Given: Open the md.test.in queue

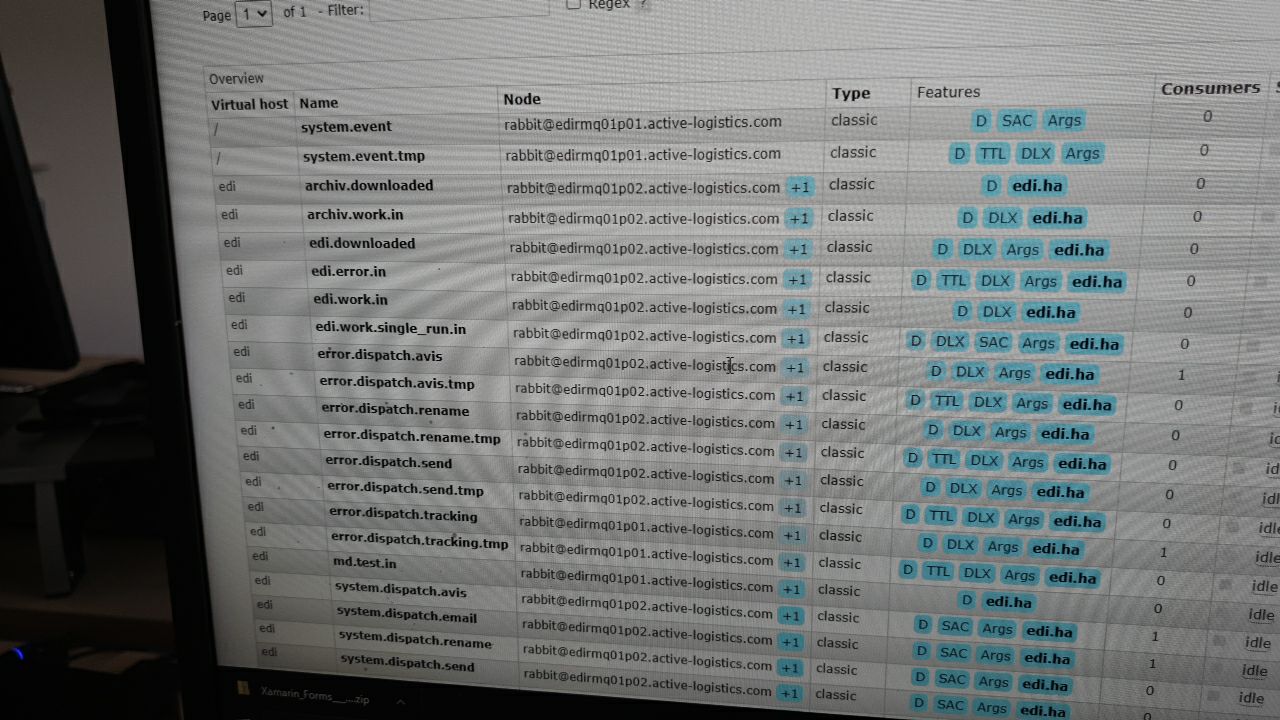Looking at the screenshot, I should (364, 563).
